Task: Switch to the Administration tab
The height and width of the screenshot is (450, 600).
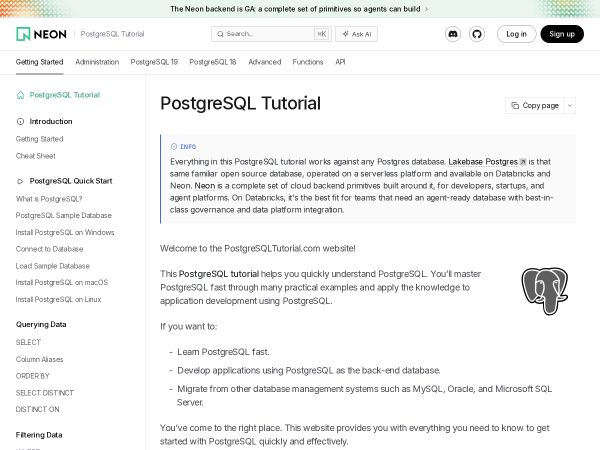Action: (97, 62)
